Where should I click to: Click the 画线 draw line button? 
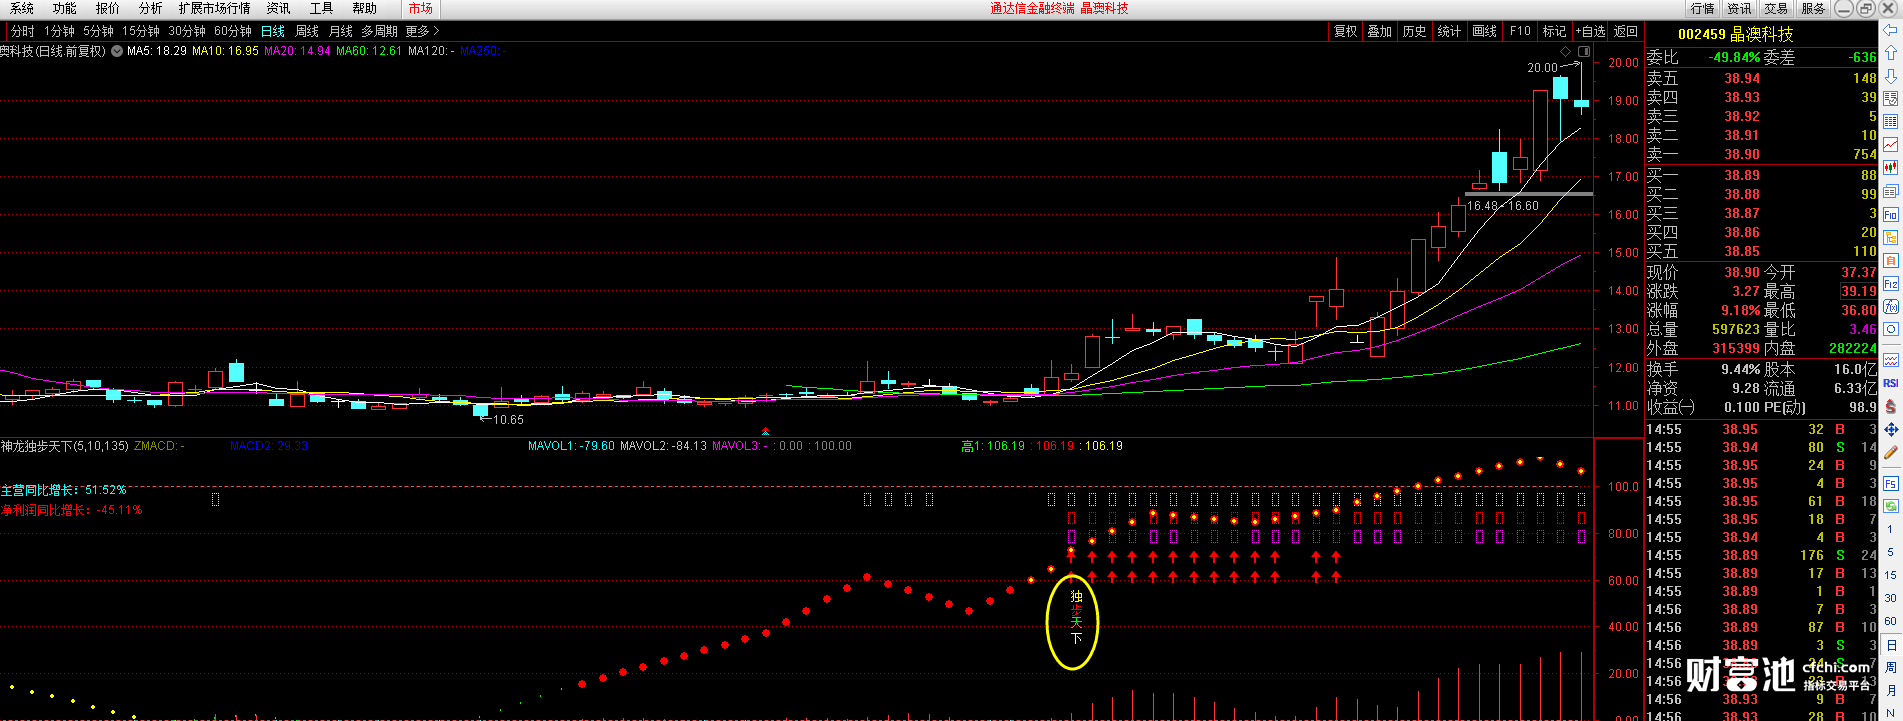[x=1485, y=31]
